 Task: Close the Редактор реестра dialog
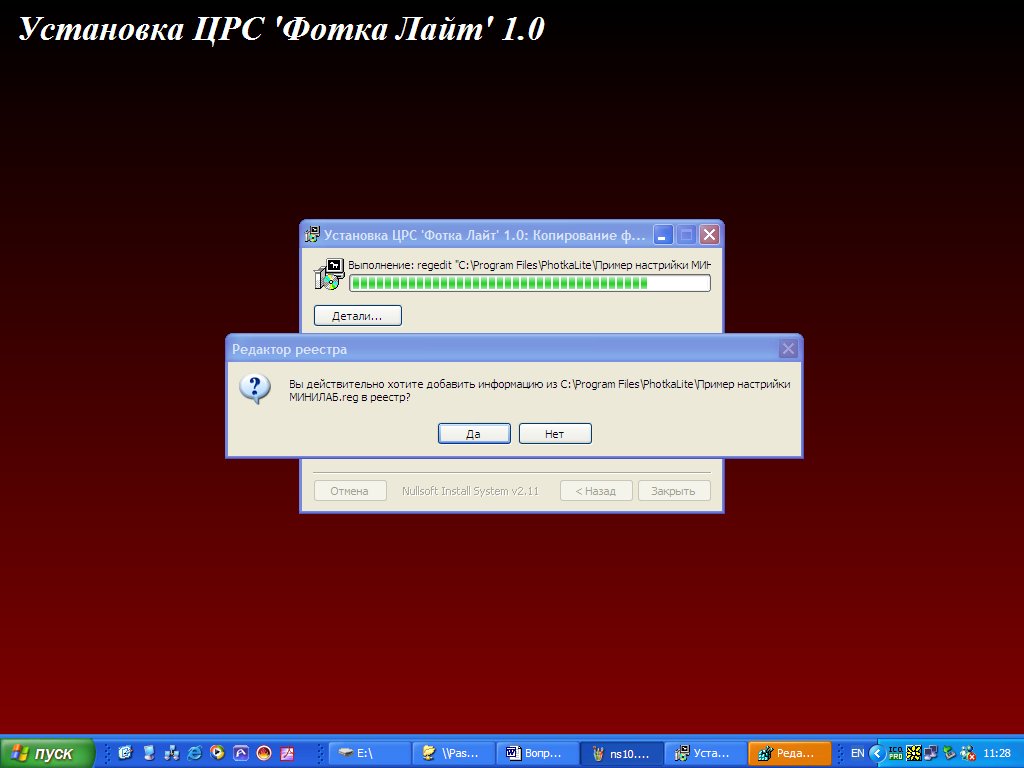pos(788,349)
